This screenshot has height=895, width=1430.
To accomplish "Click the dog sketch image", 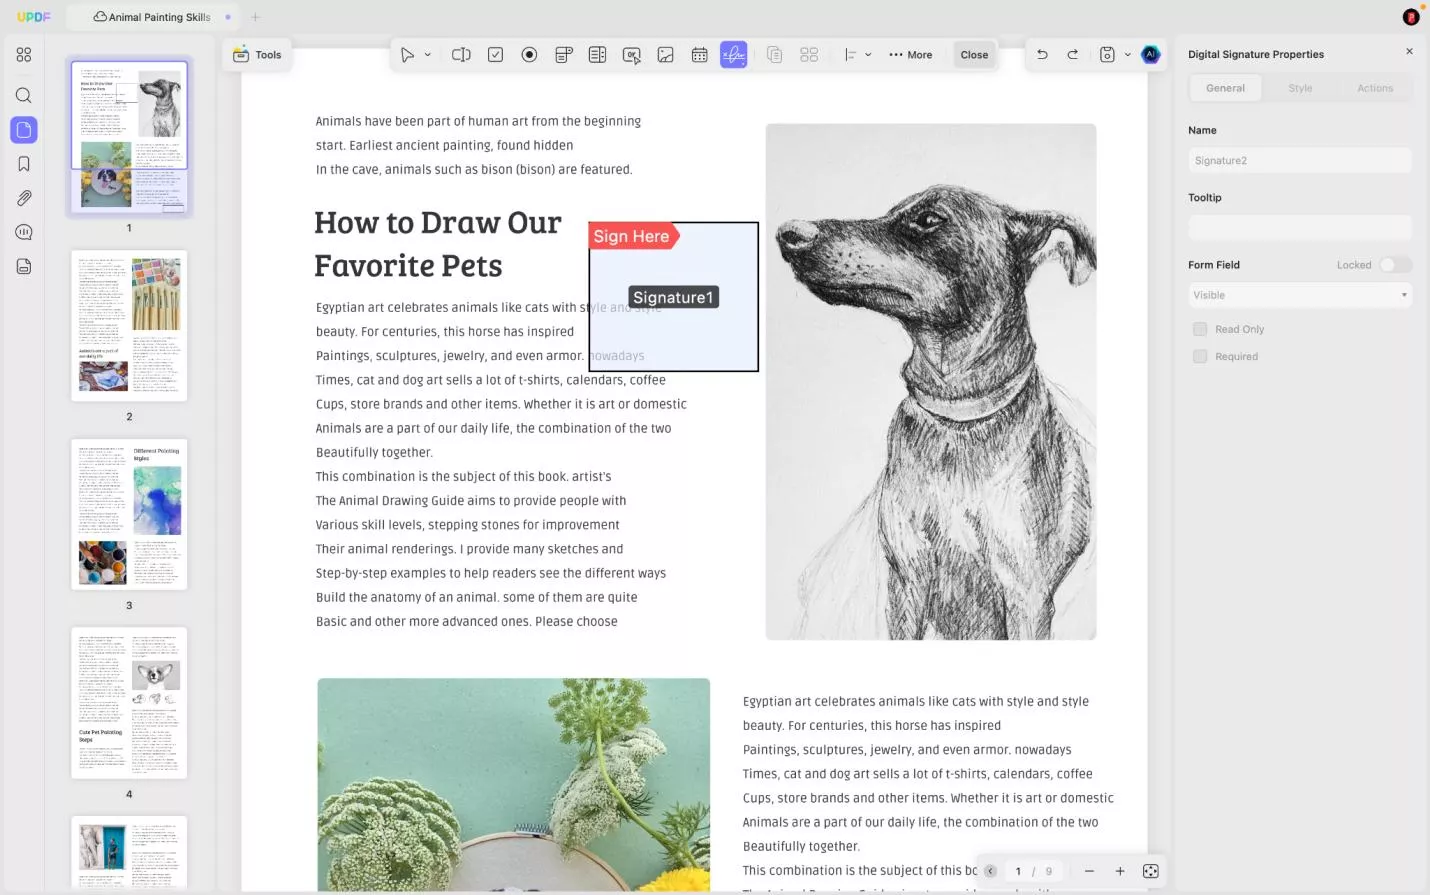I will pyautogui.click(x=931, y=382).
